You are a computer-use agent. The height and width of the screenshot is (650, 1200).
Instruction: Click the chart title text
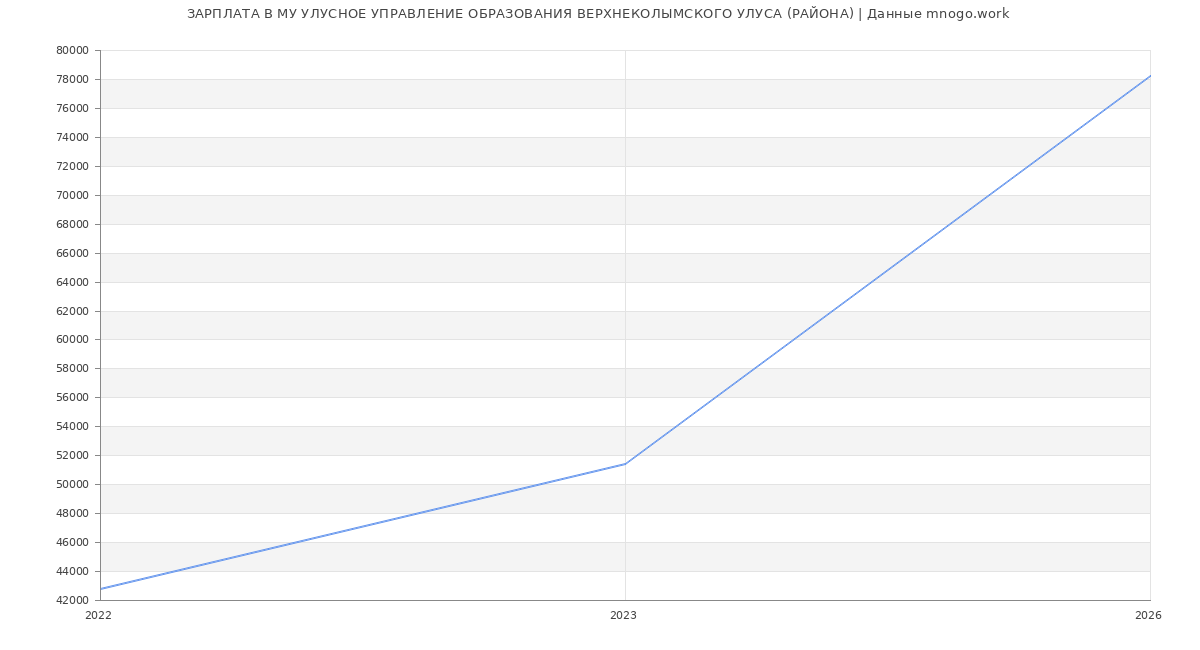pyautogui.click(x=598, y=14)
